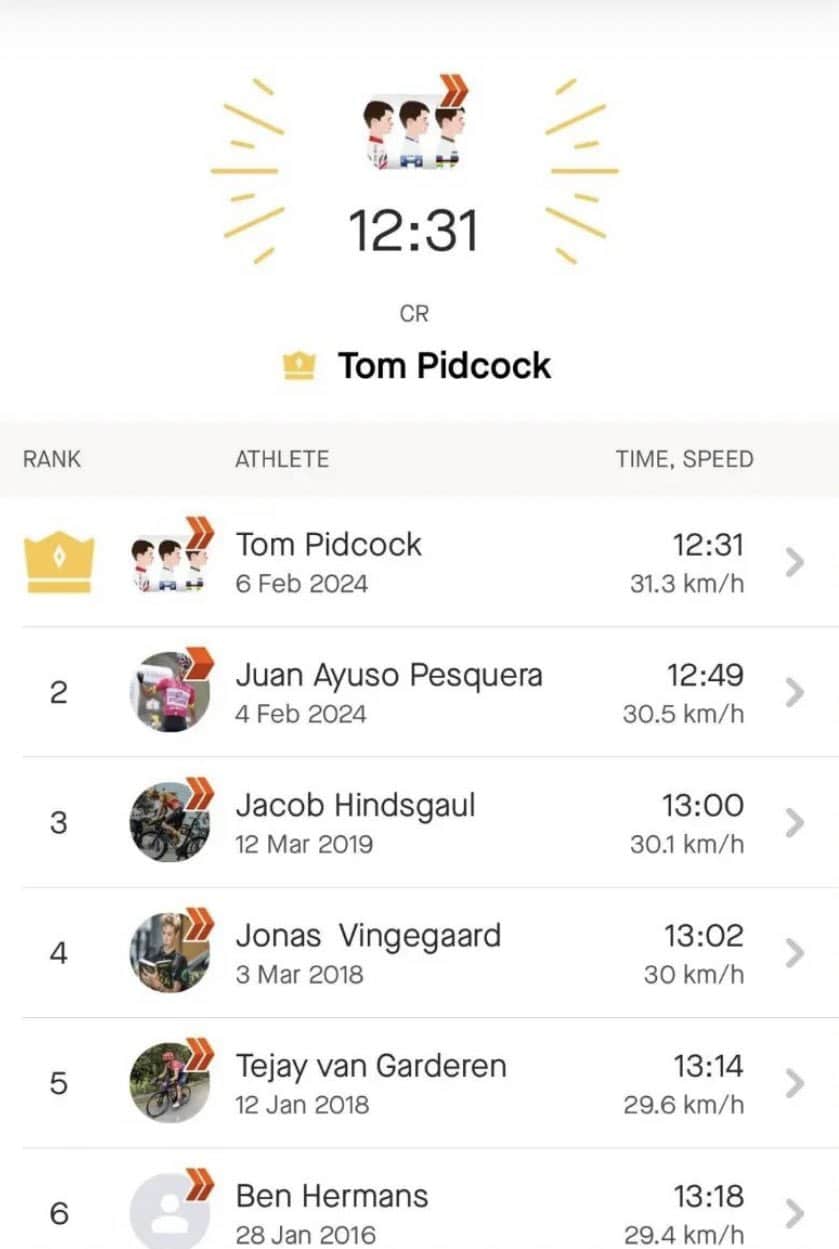Expand Tom Pidcock's 12:31 effort chevron
839x1249 pixels.
[x=795, y=562]
